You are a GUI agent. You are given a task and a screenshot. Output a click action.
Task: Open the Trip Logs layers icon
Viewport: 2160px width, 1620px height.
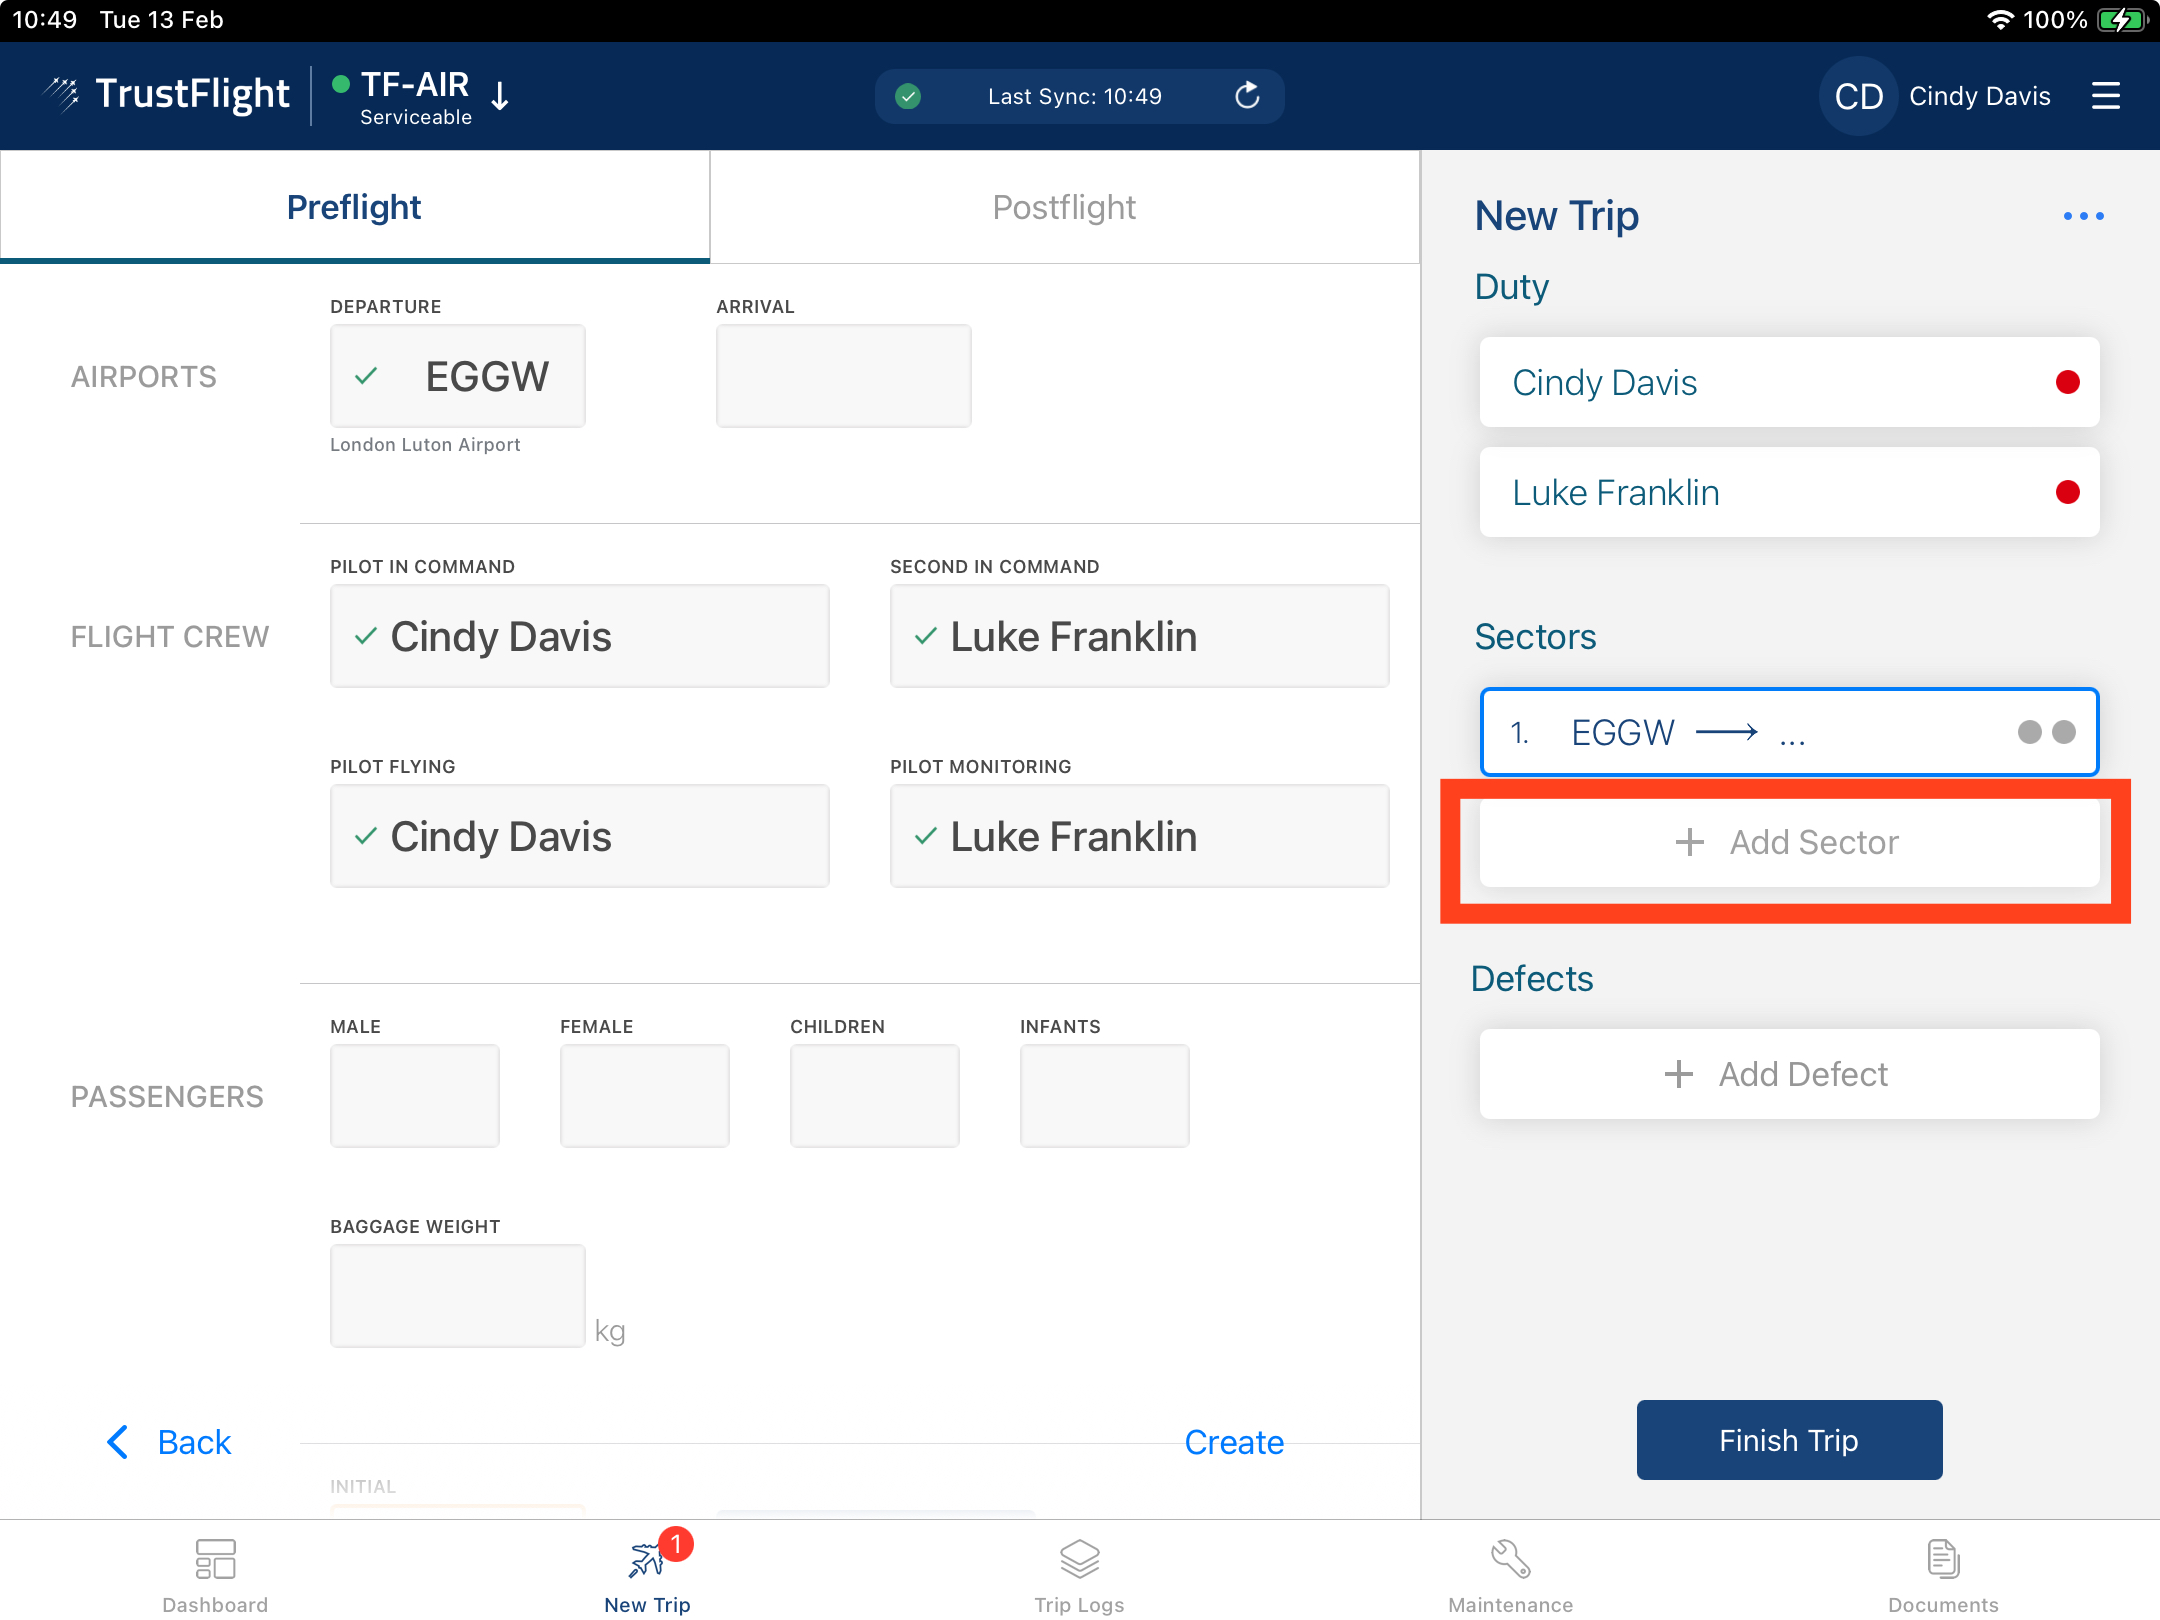pos(1079,1559)
